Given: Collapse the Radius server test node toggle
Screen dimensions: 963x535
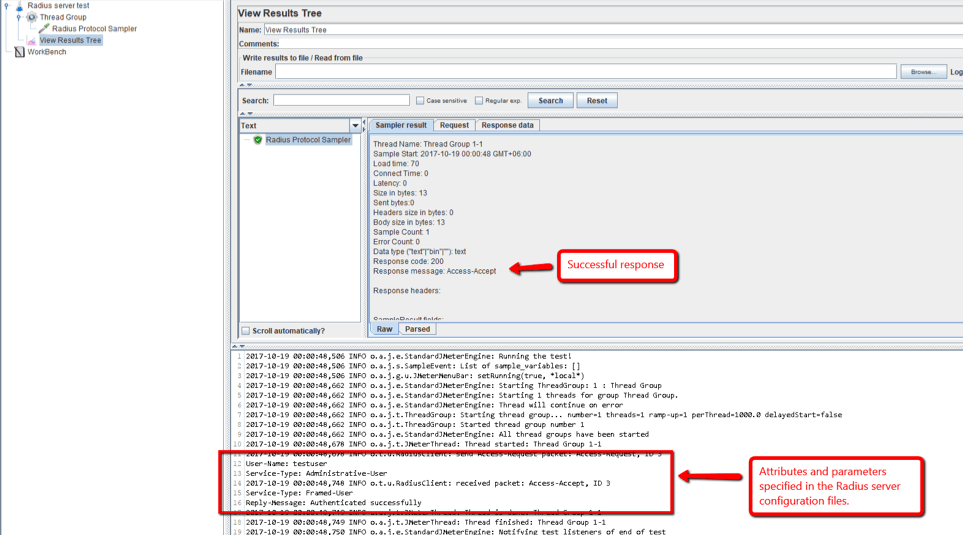Looking at the screenshot, I should (7, 6).
